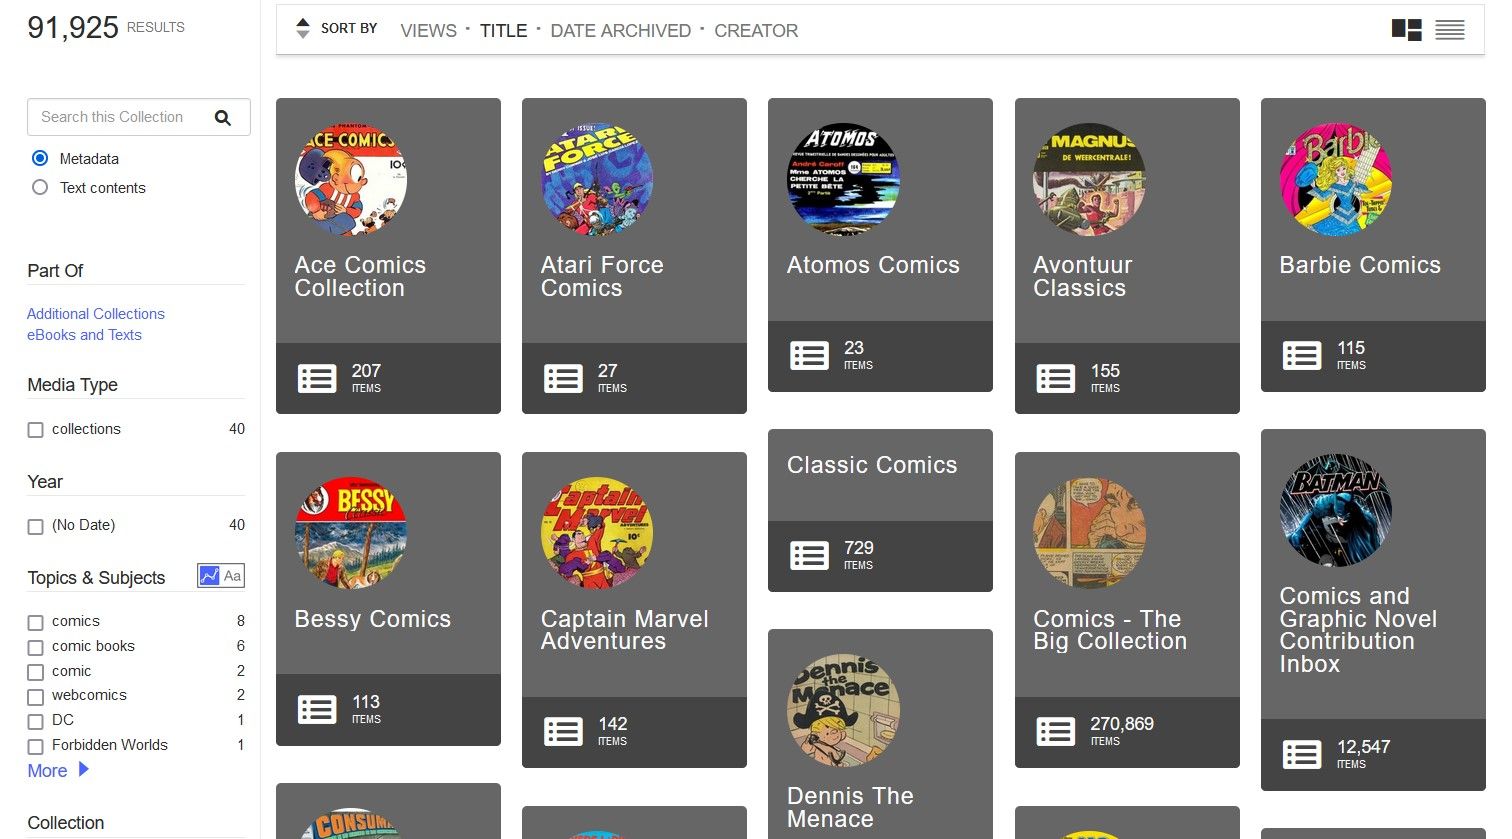This screenshot has width=1512, height=839.
Task: Open Ace Comics Collection title
Action: click(x=360, y=276)
